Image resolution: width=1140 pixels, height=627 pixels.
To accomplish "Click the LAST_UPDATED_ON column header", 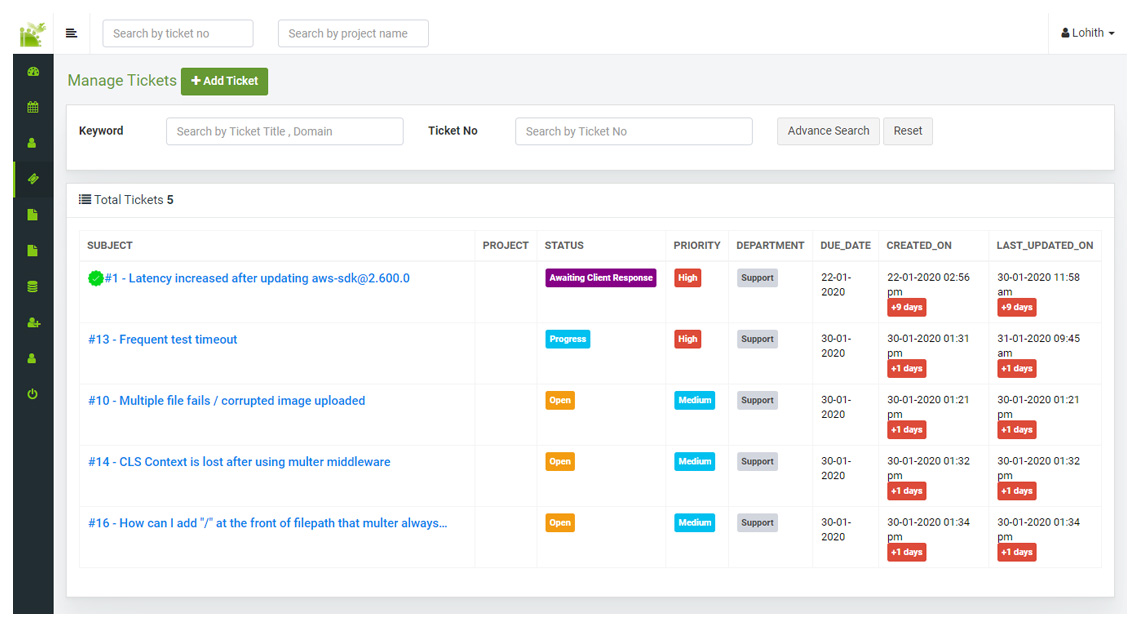I will (1045, 245).
